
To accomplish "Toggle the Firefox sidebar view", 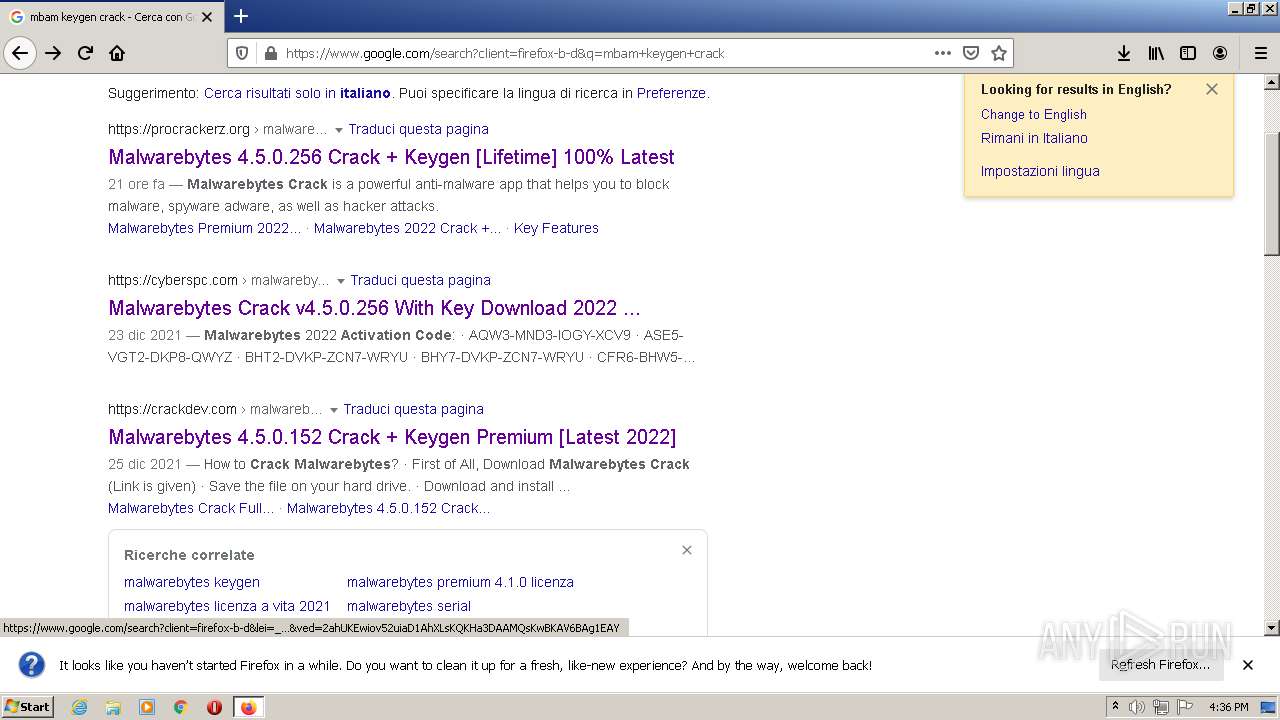I will 1188,53.
